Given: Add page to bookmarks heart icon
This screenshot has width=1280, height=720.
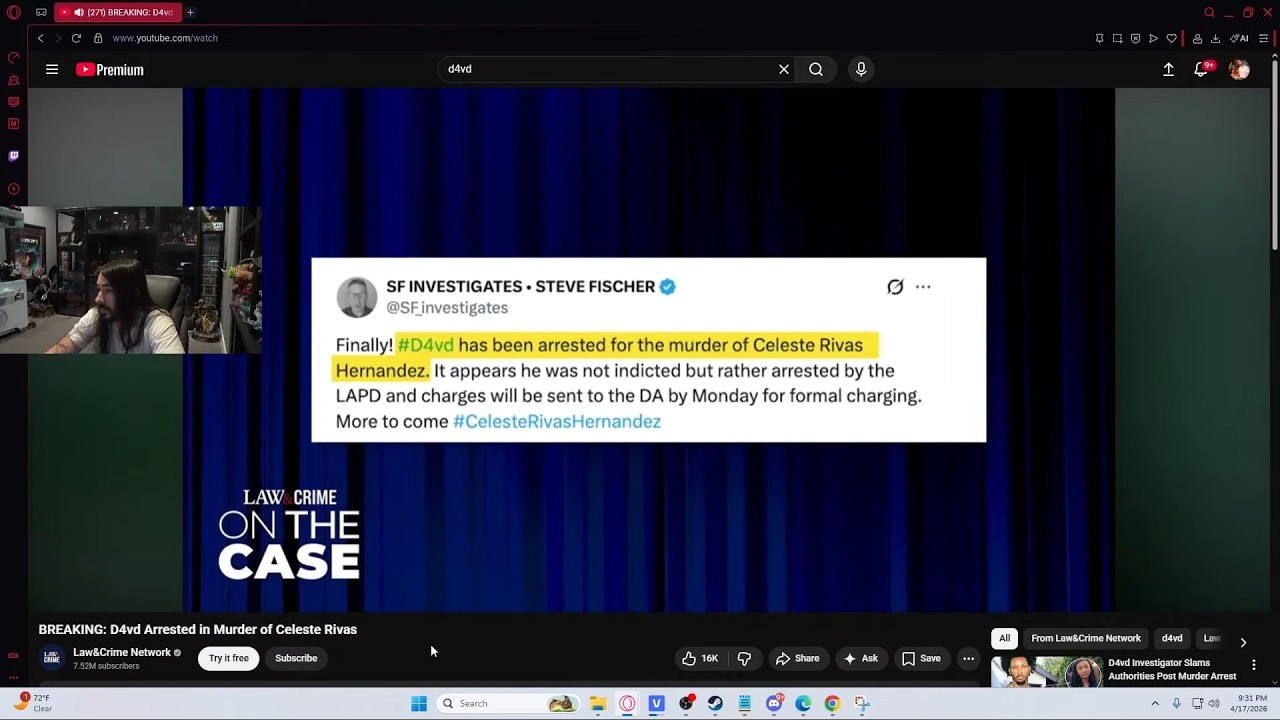Looking at the screenshot, I should [x=1171, y=38].
